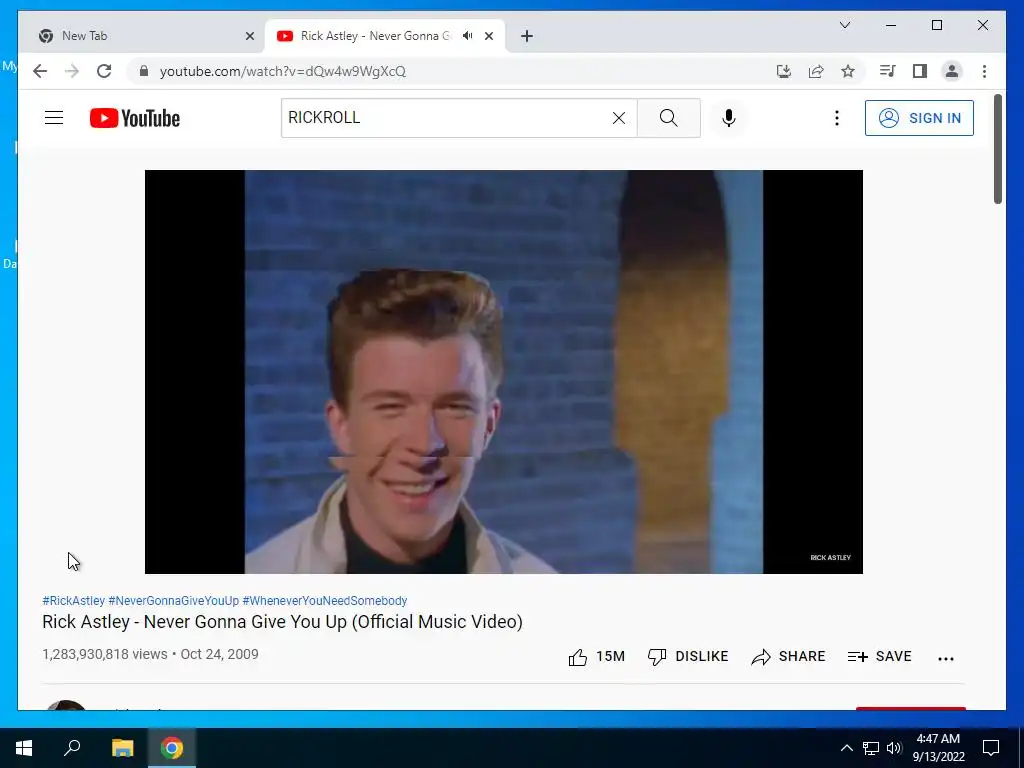The image size is (1024, 768).
Task: Start voice search with the microphone
Action: point(729,118)
